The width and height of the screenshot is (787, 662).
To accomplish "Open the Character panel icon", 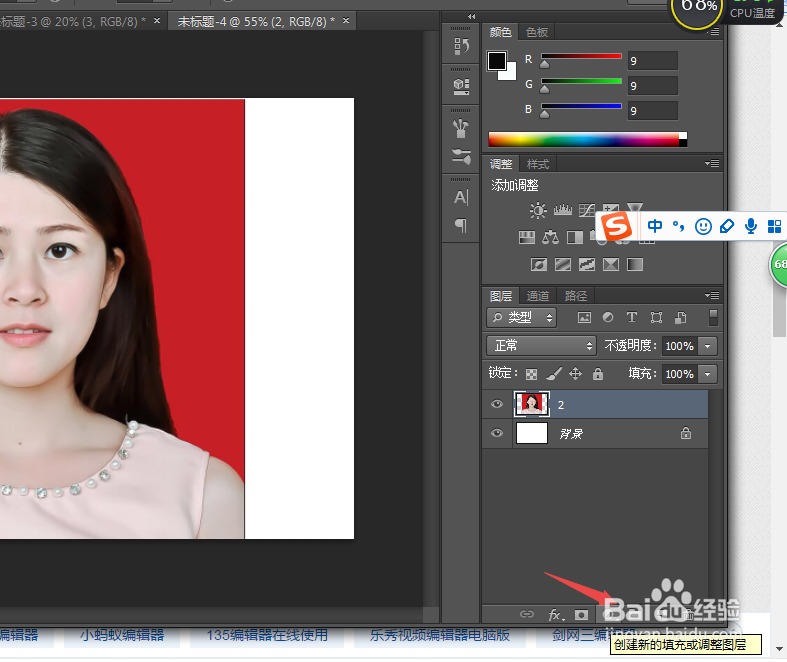I will 461,197.
